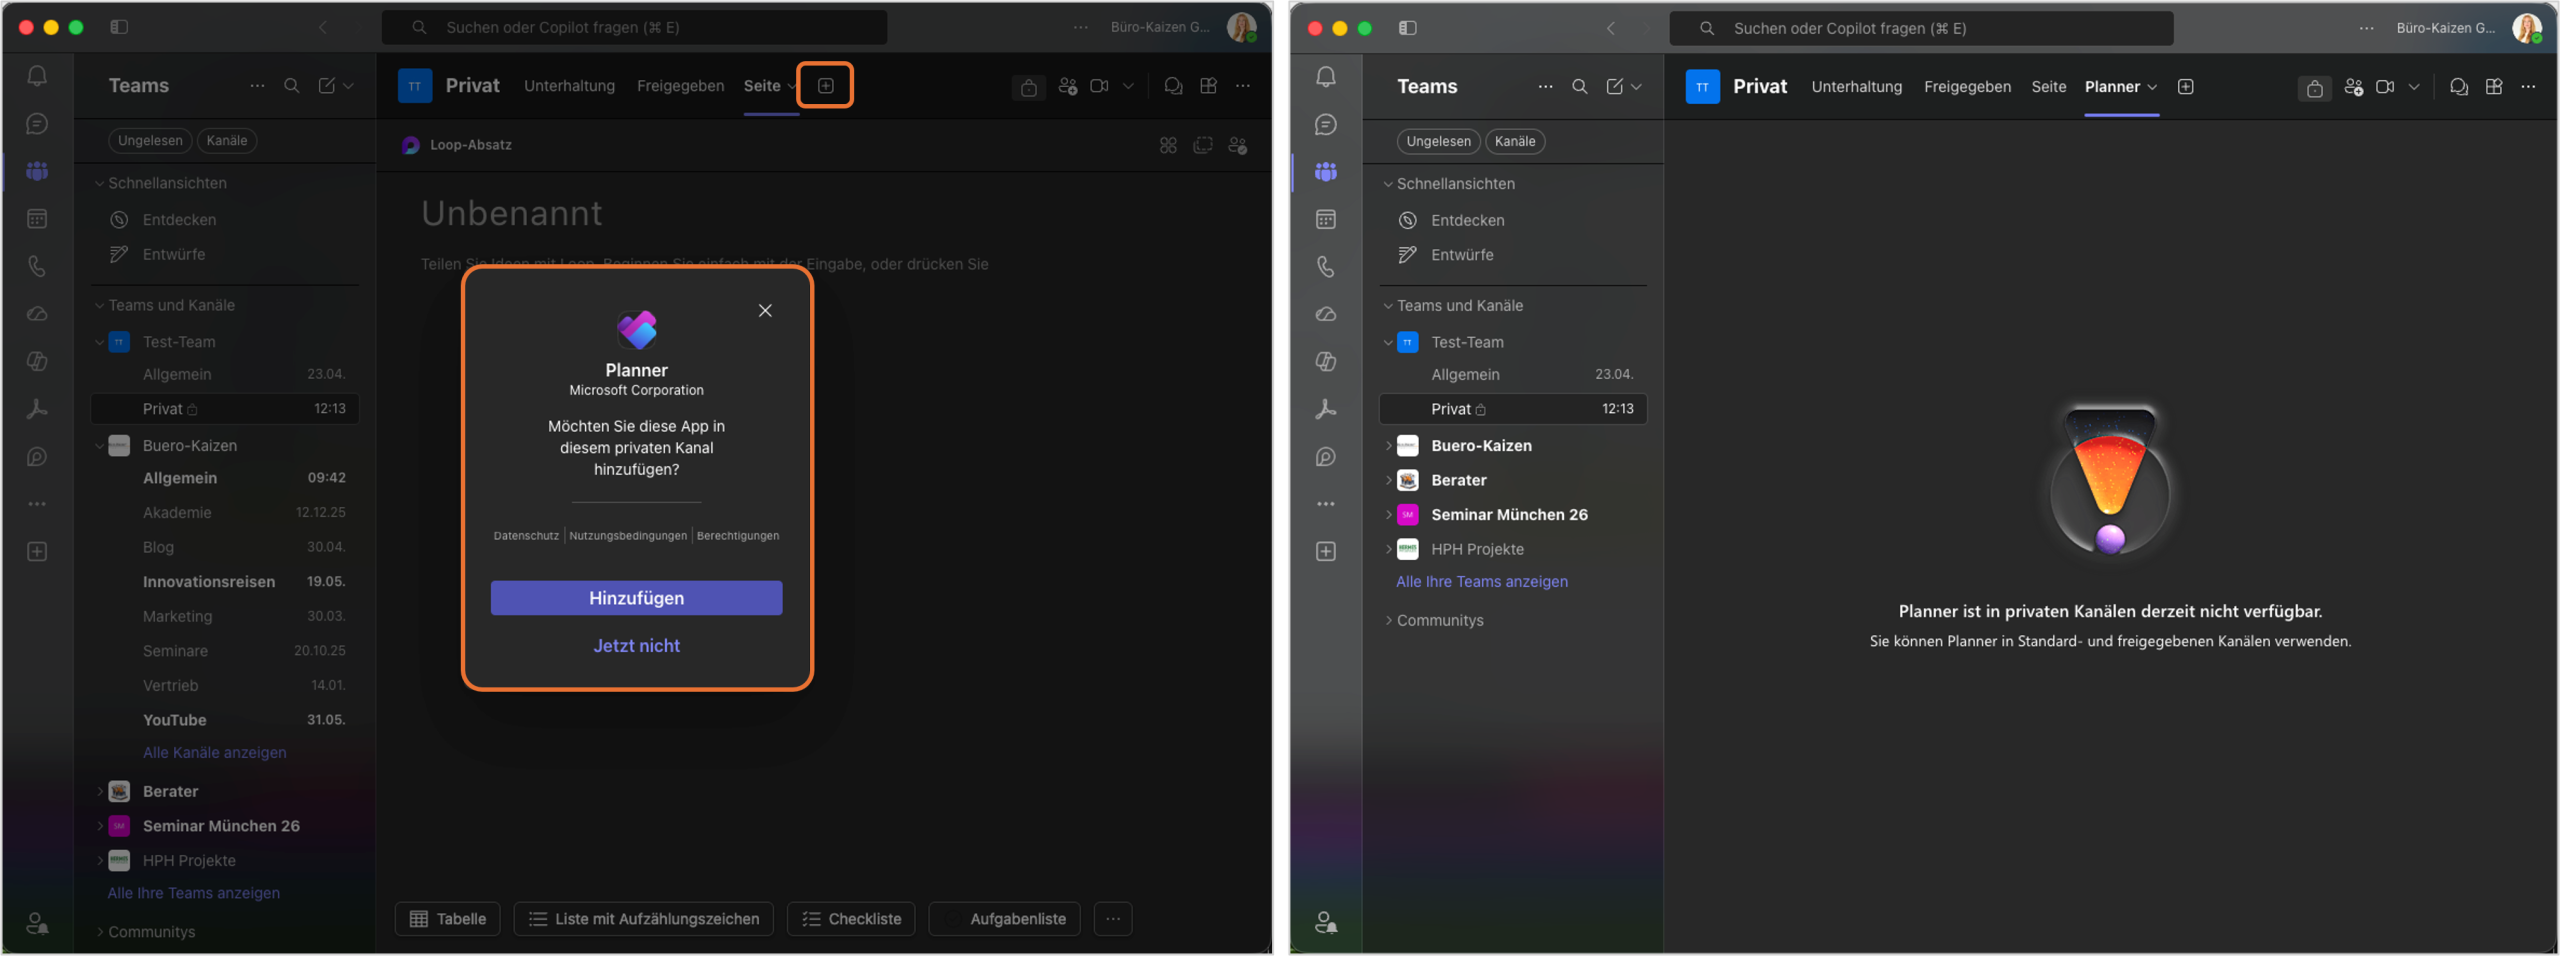This screenshot has width=2560, height=956.
Task: Toggle Kanäle filter in left window
Action: point(227,140)
